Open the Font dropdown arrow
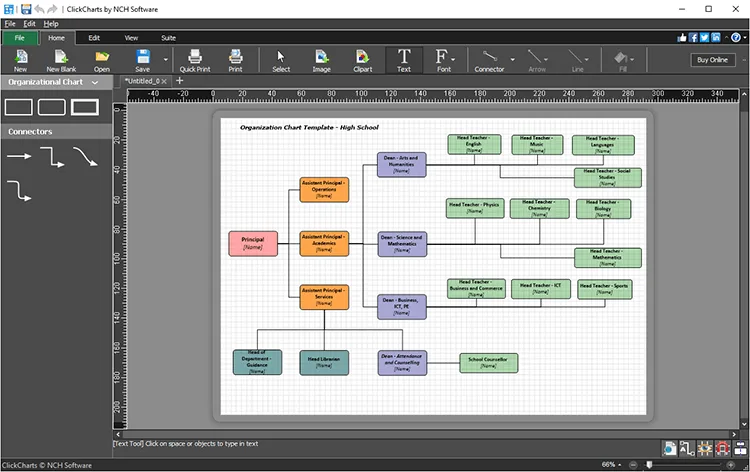This screenshot has height=472, width=750. (452, 60)
